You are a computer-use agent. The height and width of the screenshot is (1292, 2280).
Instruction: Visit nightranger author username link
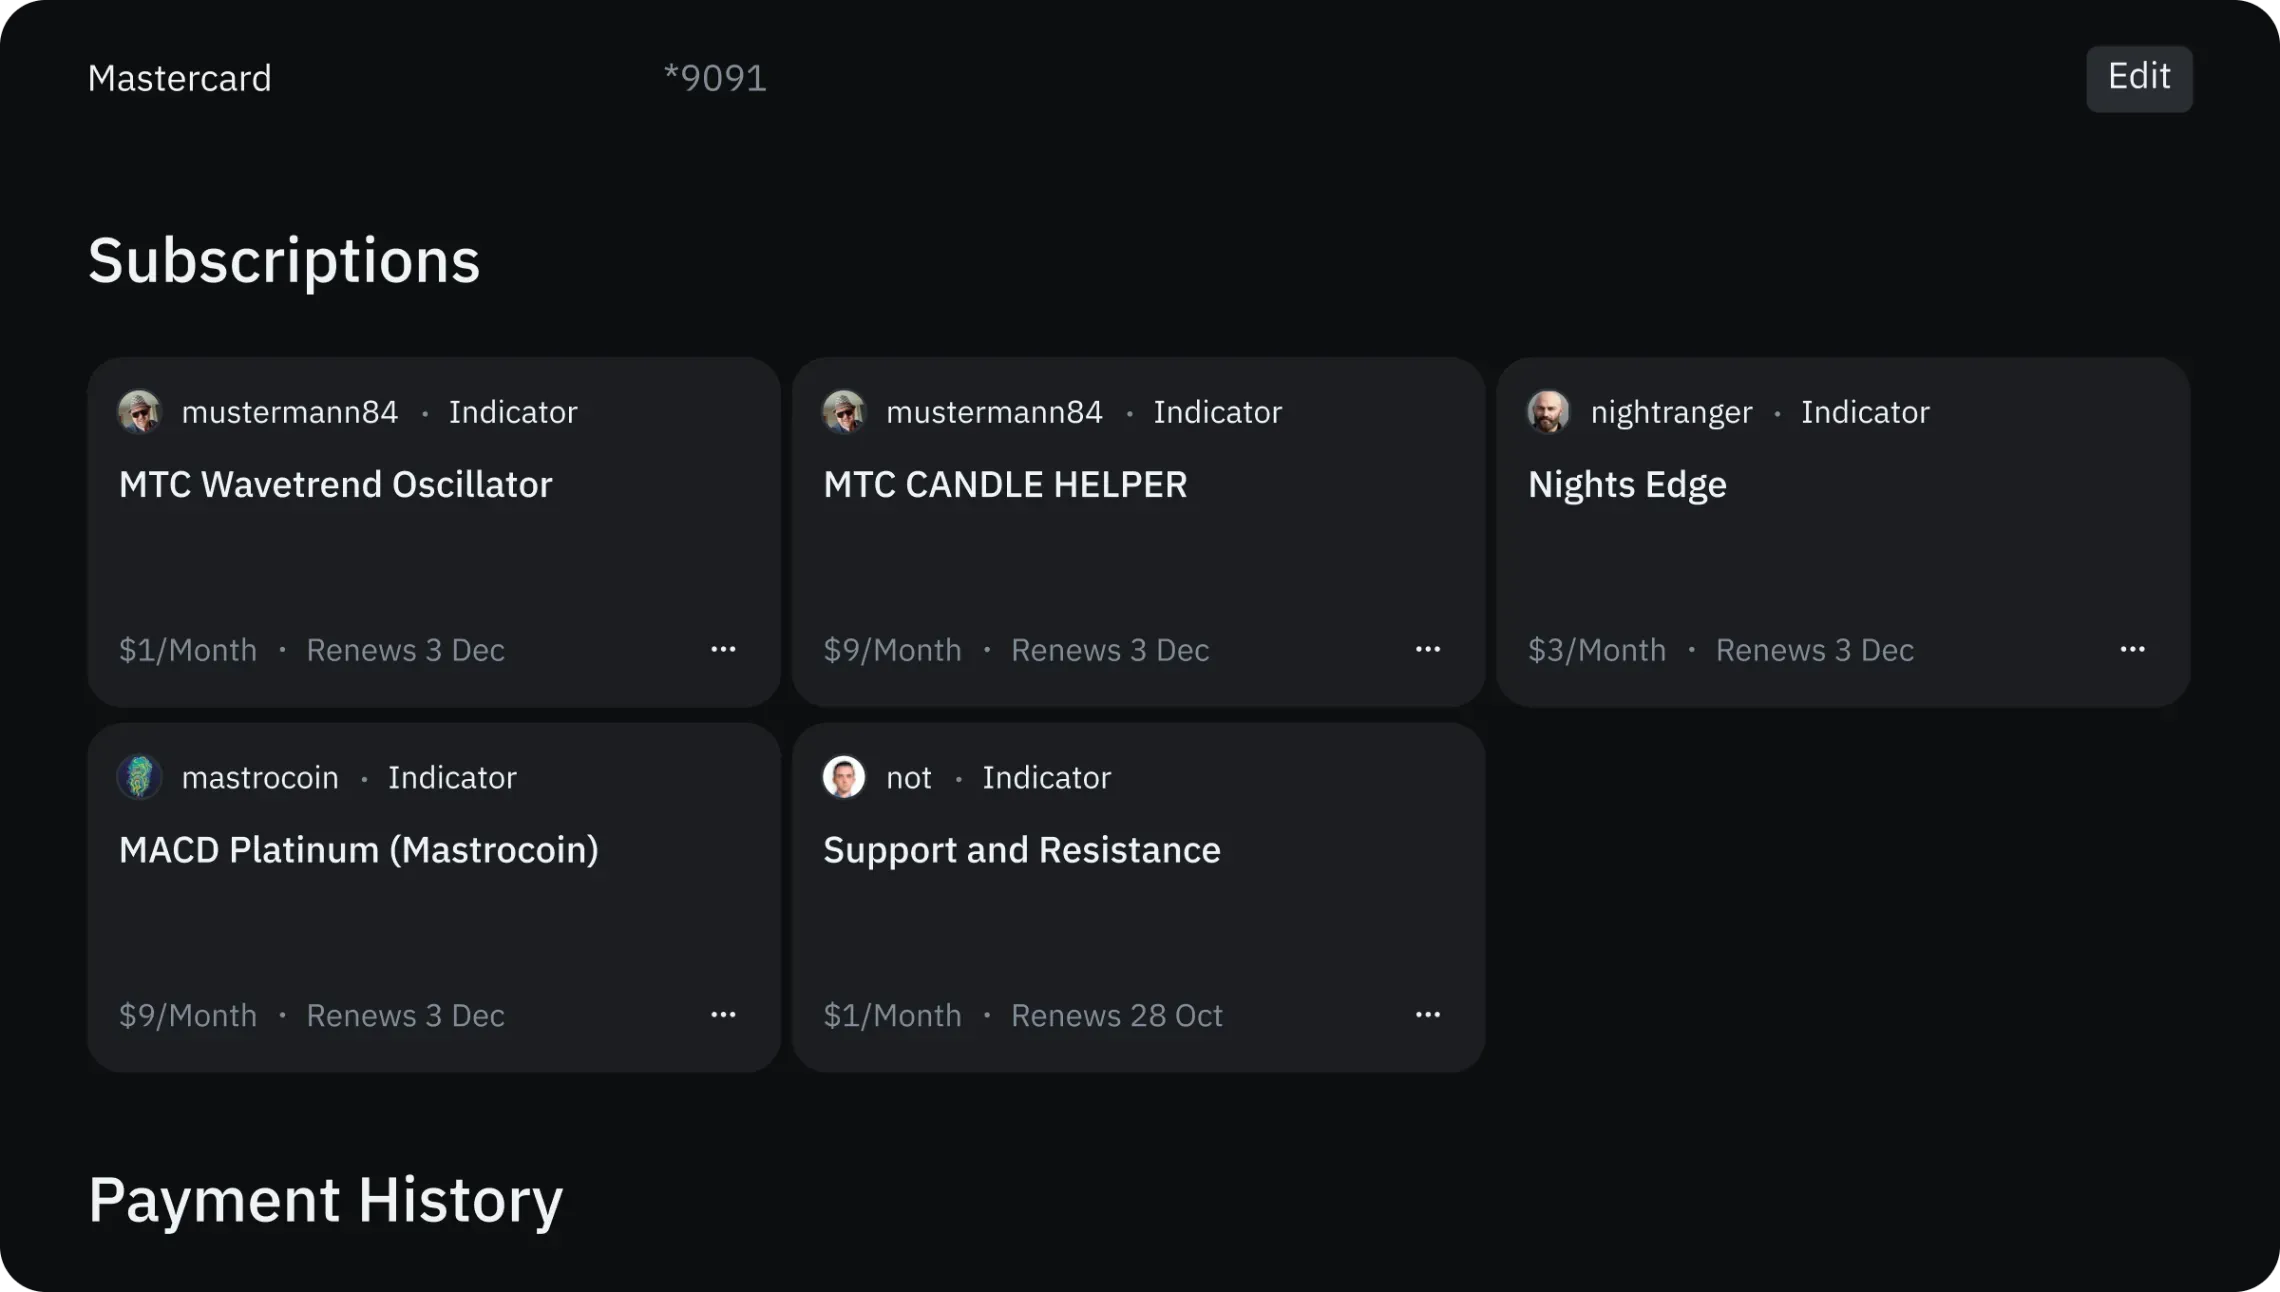tap(1671, 412)
